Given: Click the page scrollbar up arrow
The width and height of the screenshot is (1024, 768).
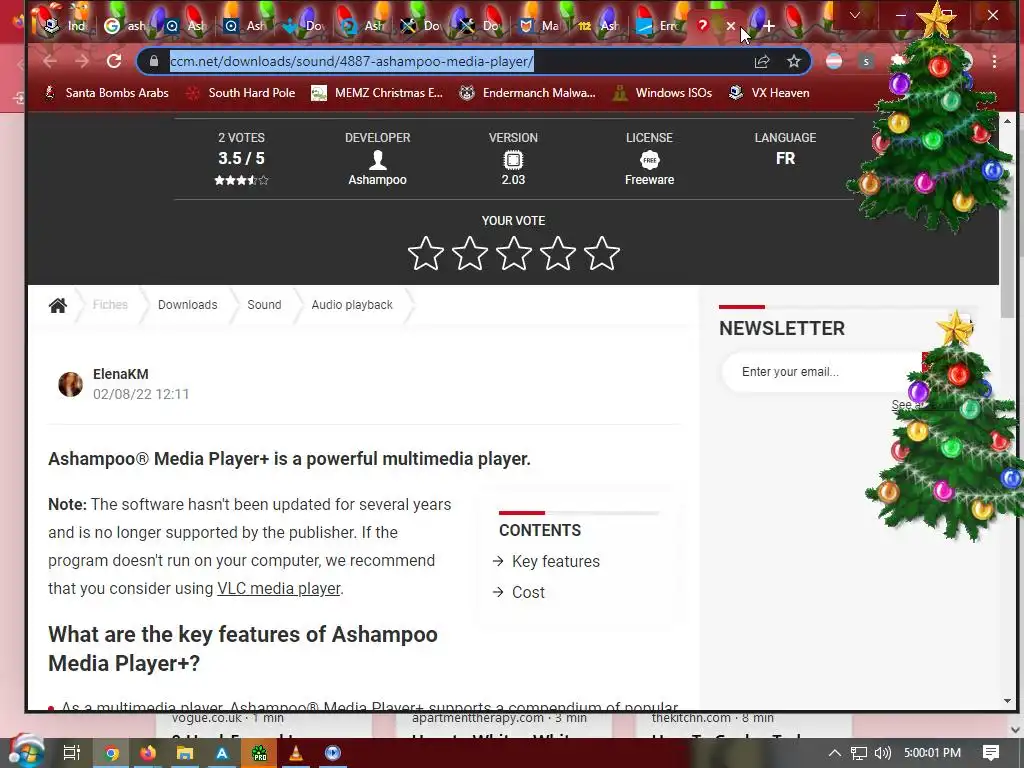Looking at the screenshot, I should (x=1007, y=121).
